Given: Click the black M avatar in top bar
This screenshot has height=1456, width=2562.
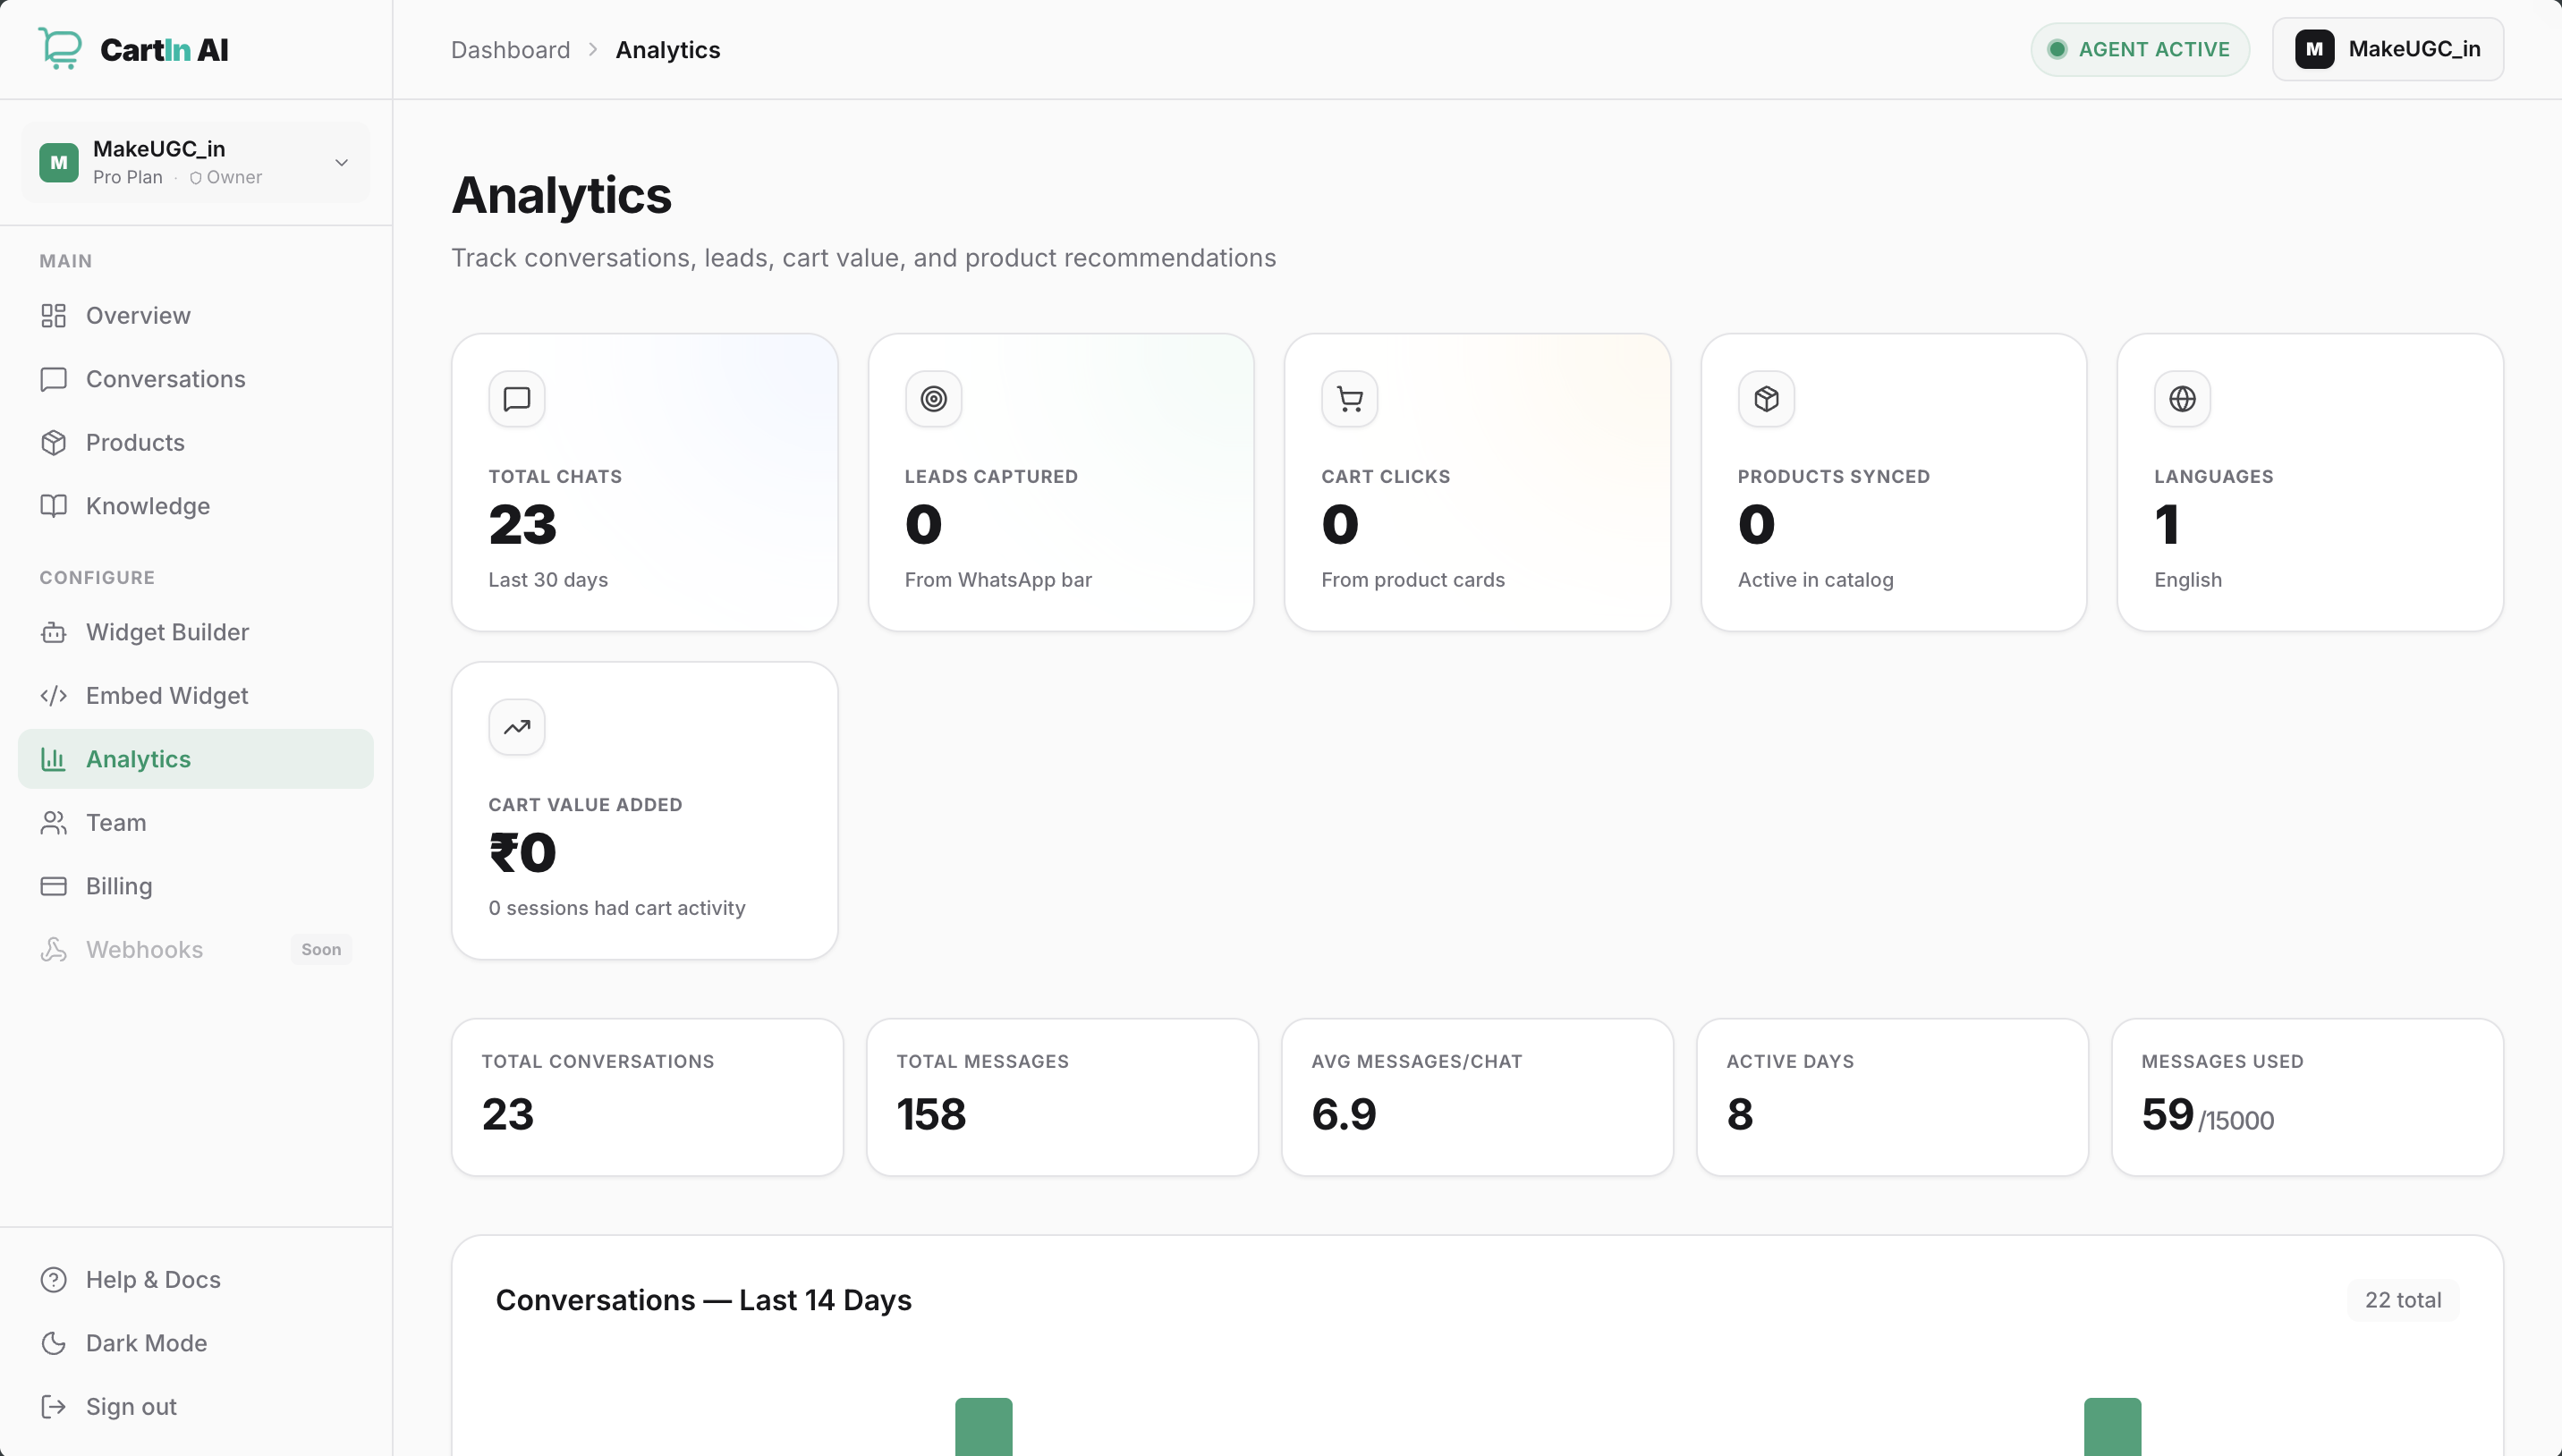Looking at the screenshot, I should [2314, 49].
